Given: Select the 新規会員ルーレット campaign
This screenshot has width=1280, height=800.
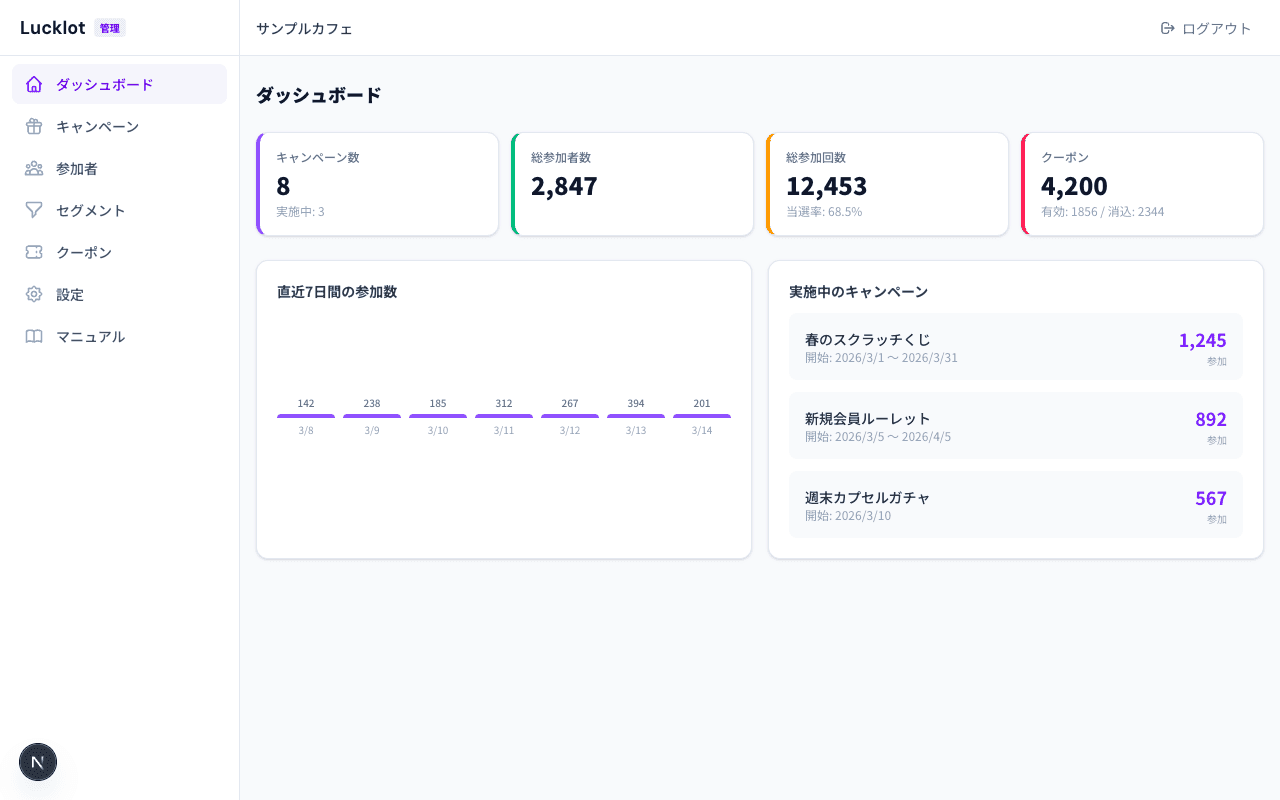Looking at the screenshot, I should [x=1015, y=425].
